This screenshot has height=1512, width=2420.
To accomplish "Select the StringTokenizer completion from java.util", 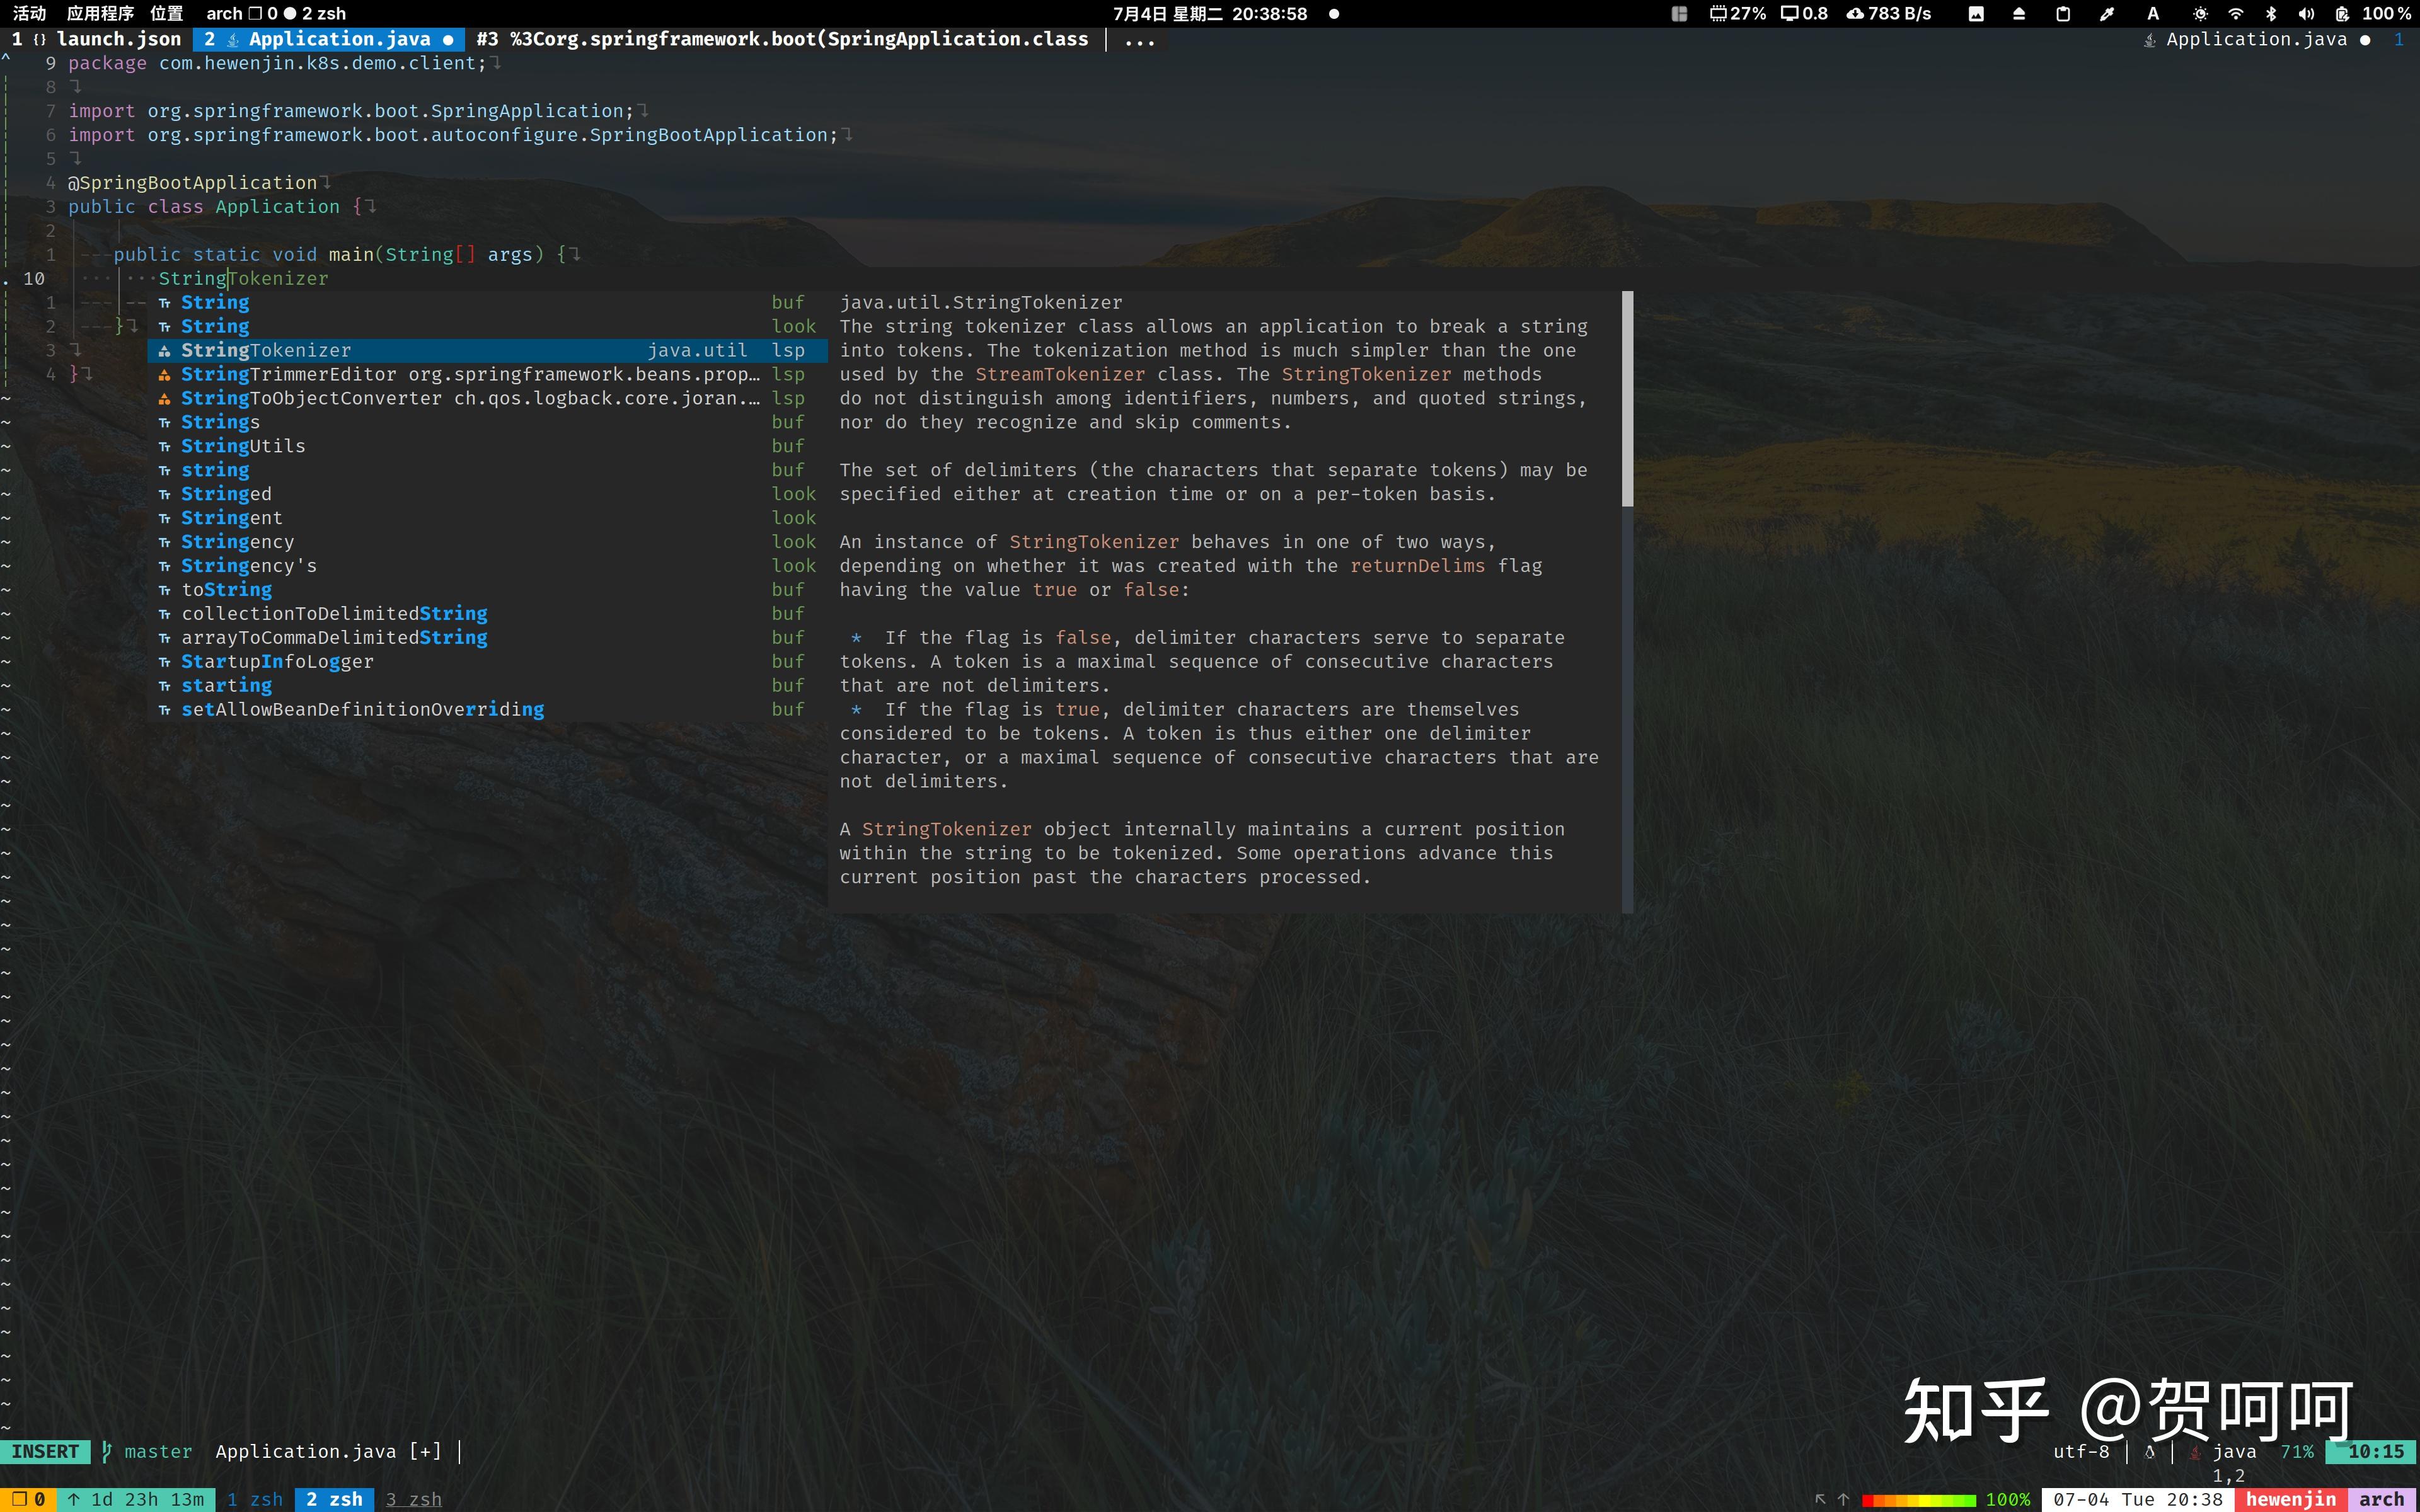I will (x=266, y=350).
